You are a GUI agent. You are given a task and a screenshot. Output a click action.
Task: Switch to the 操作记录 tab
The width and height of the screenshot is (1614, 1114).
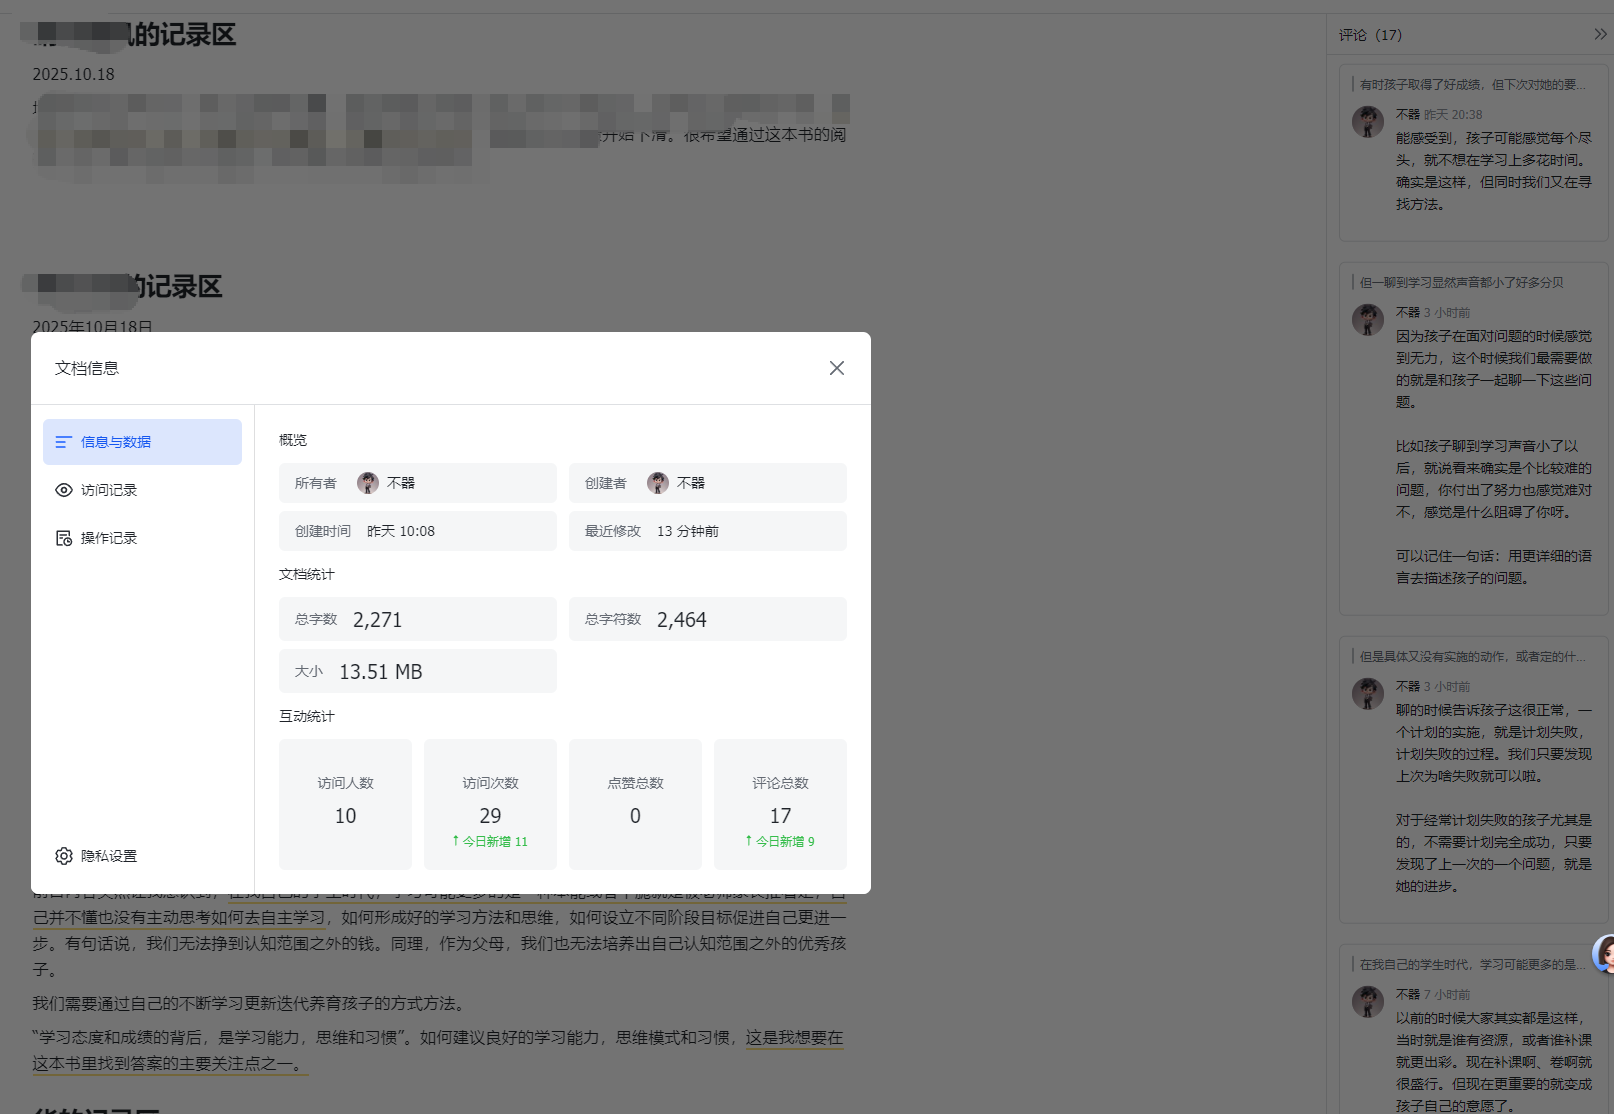(110, 537)
